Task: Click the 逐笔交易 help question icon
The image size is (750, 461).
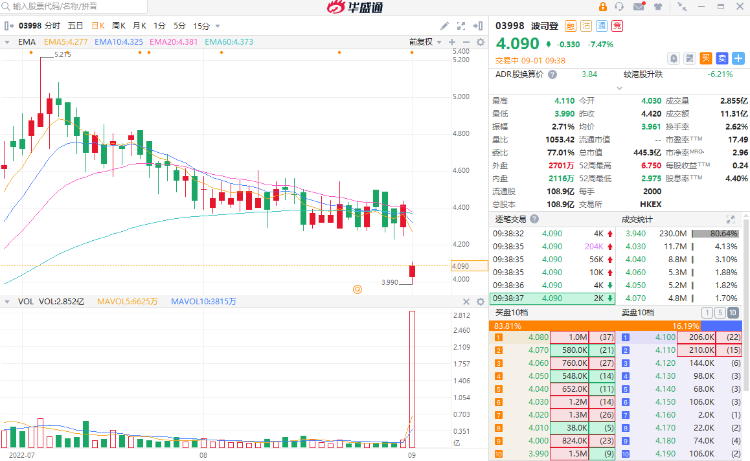Action: click(x=534, y=219)
